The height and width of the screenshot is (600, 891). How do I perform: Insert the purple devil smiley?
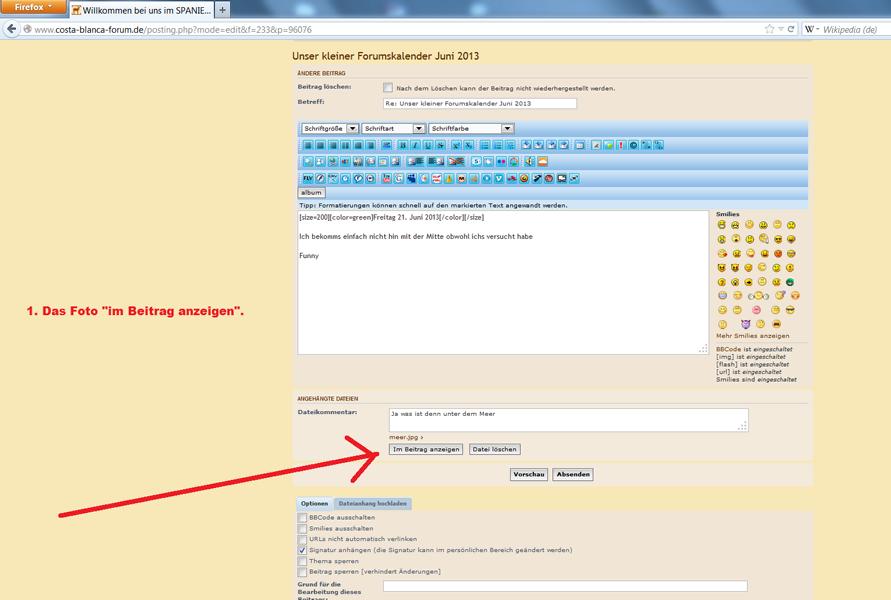coord(745,324)
